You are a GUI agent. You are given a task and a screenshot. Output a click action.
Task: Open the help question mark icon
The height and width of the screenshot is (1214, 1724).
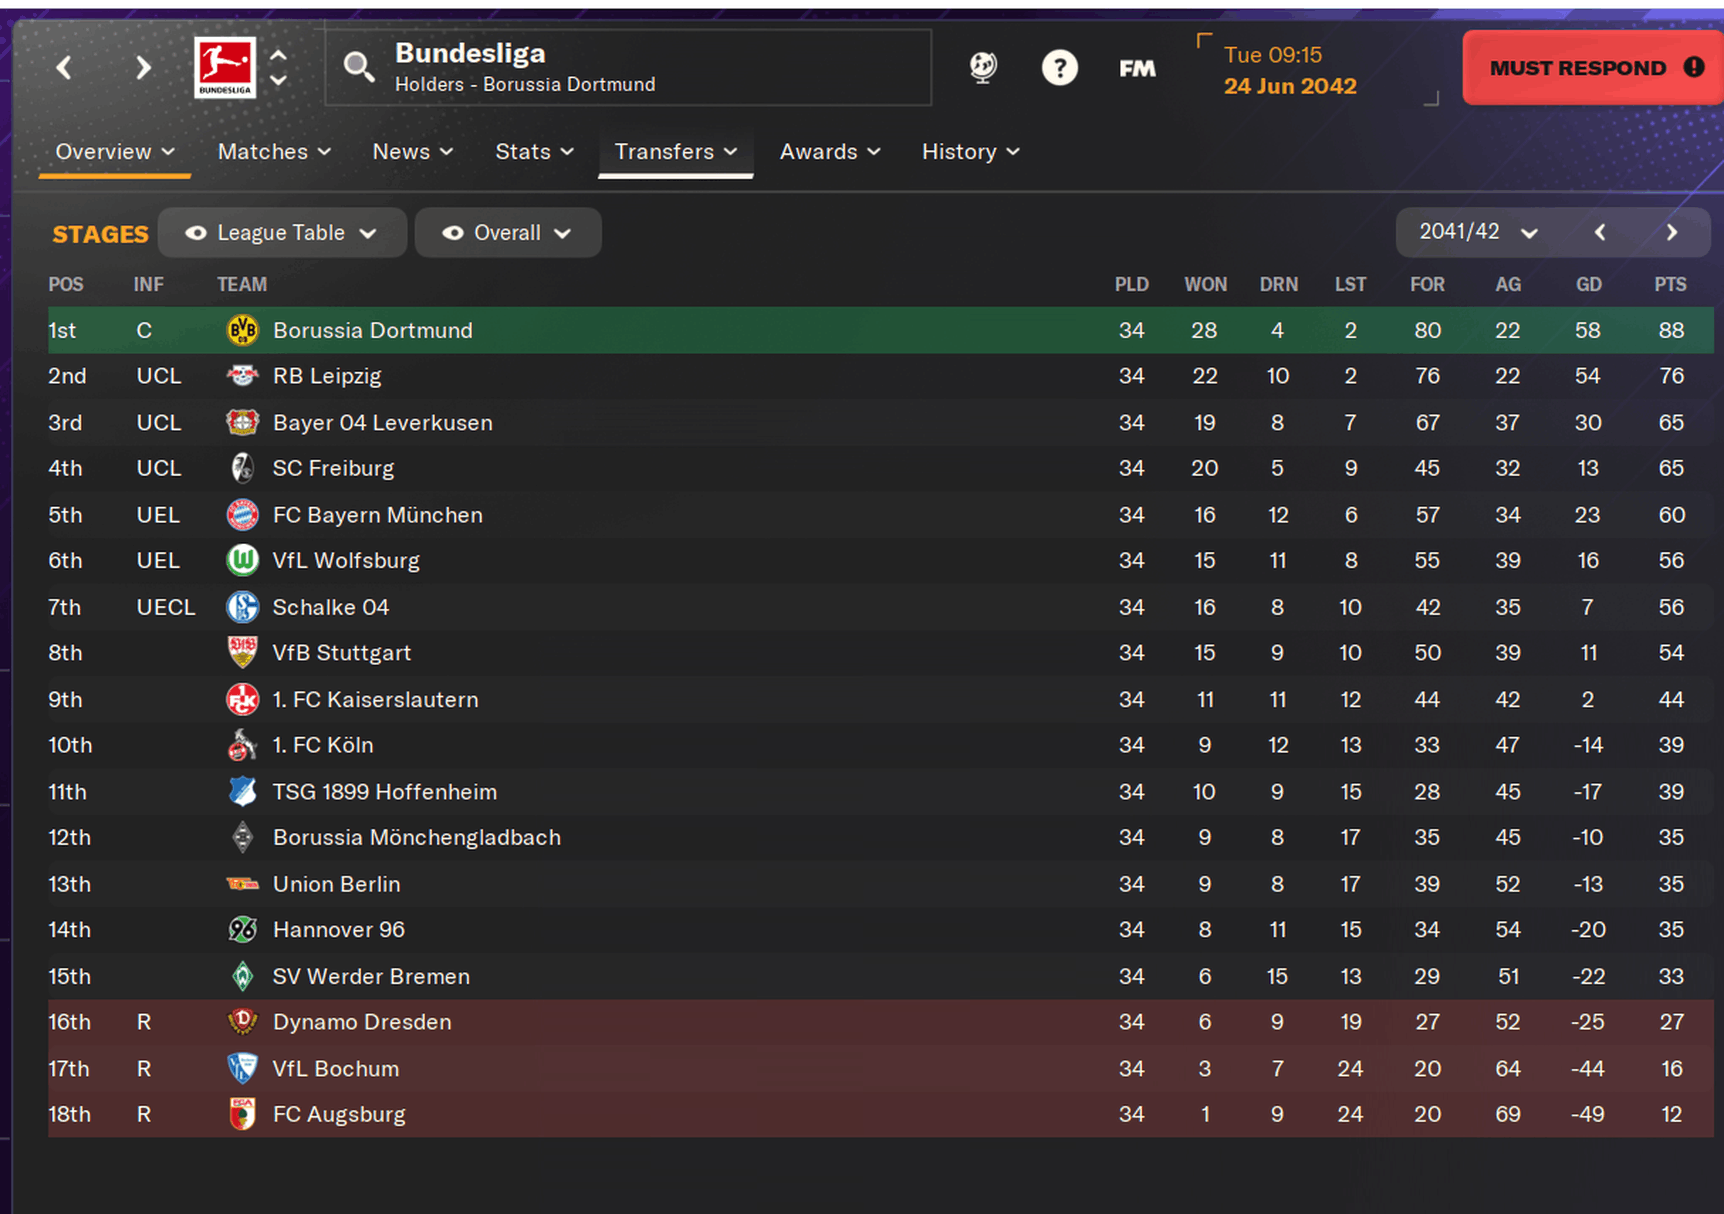point(1059,68)
